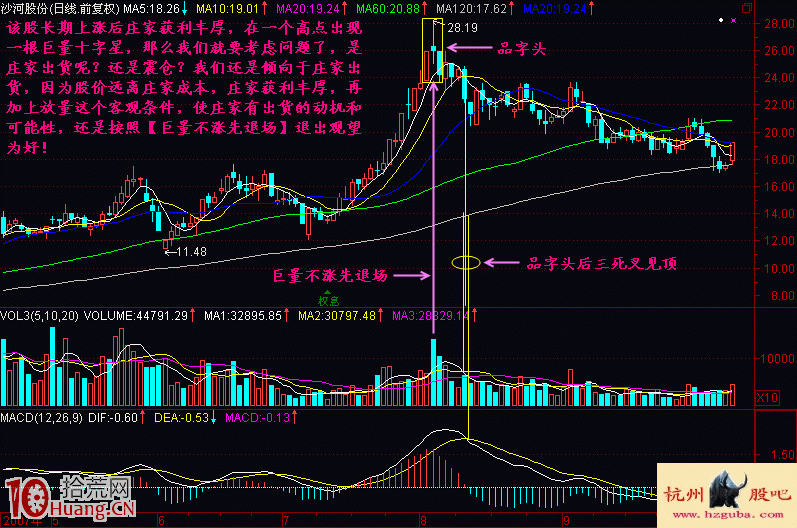Image resolution: width=797 pixels, height=528 pixels.
Task: Click the yellow MA2:30797.48 volume label
Action: [x=336, y=316]
